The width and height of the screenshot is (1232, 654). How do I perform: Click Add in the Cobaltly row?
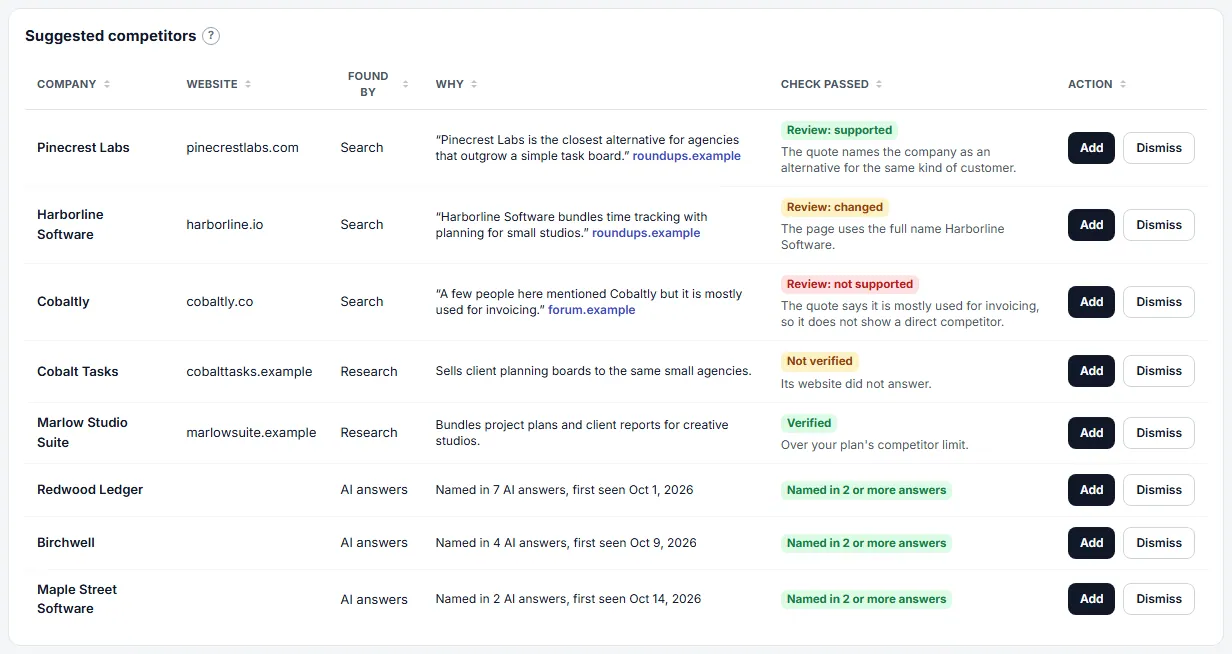1091,302
